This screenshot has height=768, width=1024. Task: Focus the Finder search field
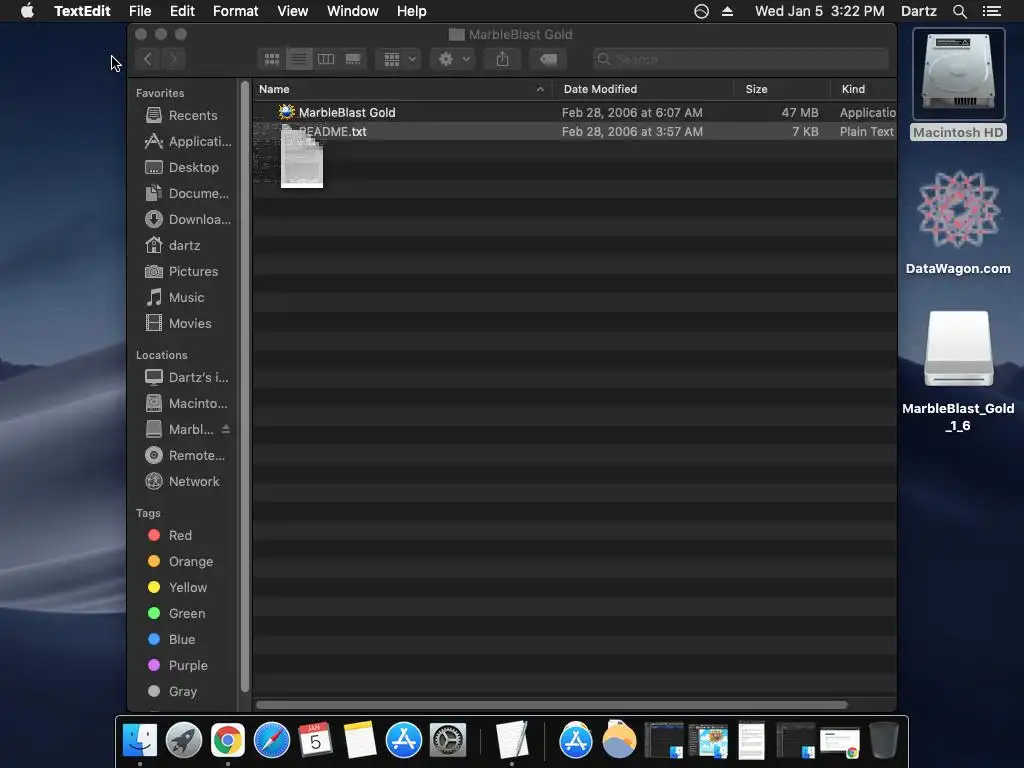741,59
